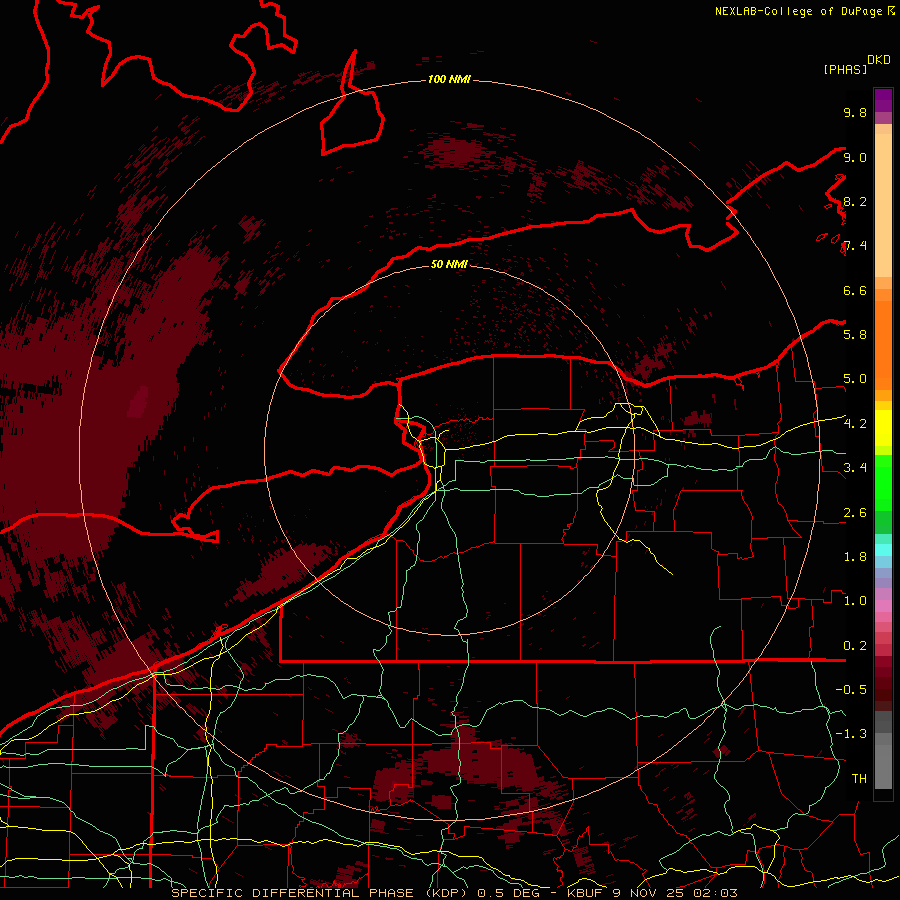Pick the pink color bar segment
Screen dimensions: 900x900
click(883, 606)
